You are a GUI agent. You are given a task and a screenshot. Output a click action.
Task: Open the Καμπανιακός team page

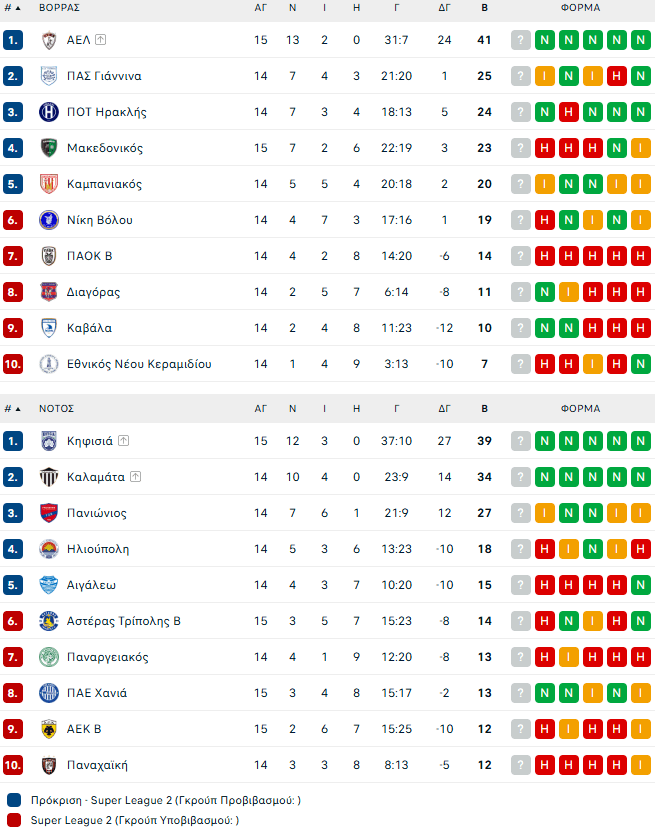tap(104, 184)
